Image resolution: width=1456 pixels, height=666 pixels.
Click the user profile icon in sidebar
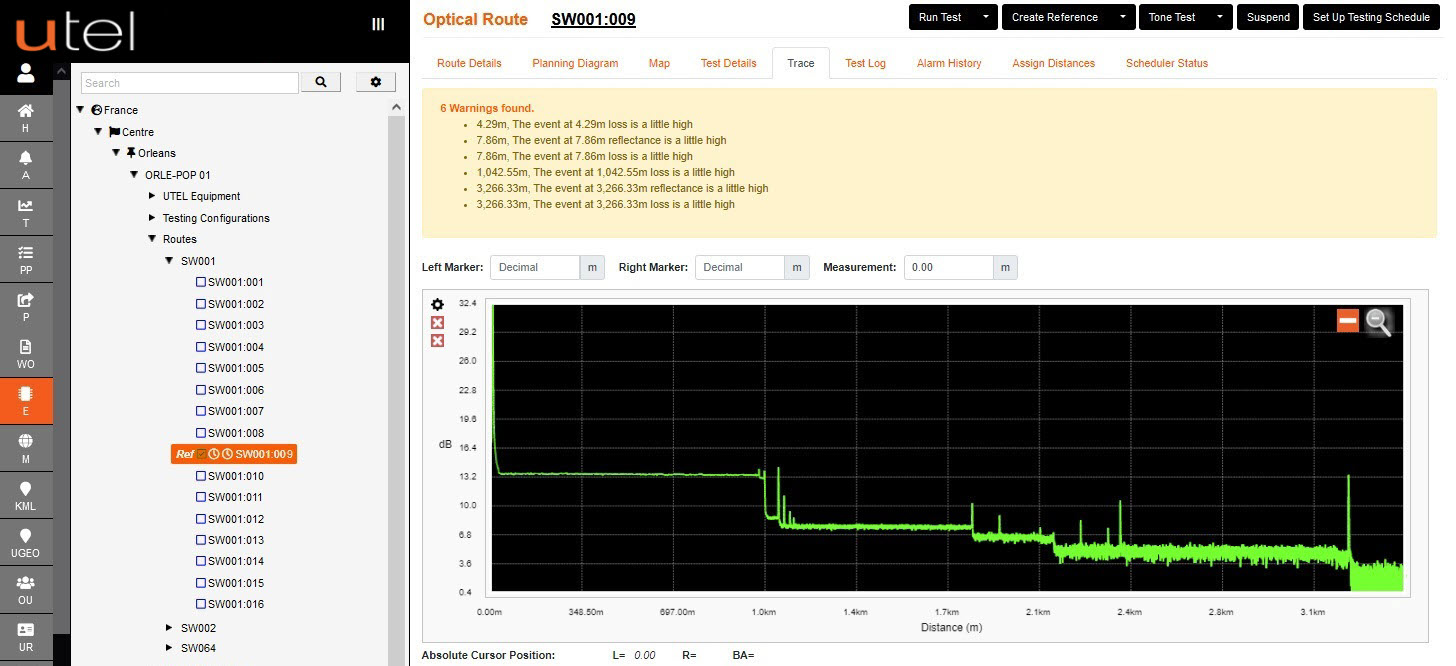(x=26, y=73)
